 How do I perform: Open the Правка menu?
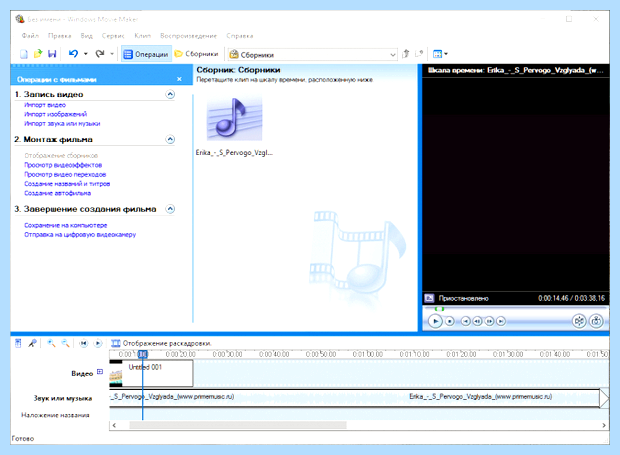(x=60, y=36)
